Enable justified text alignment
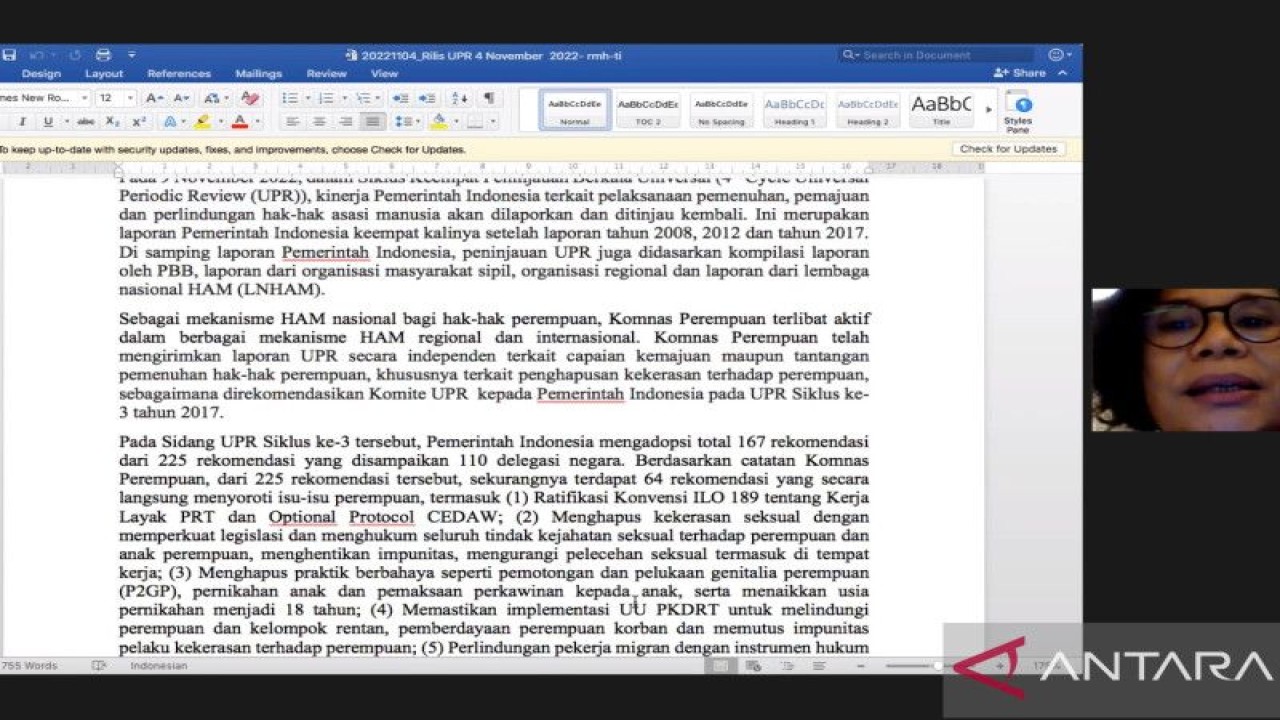Viewport: 1280px width, 720px height. pos(372,121)
